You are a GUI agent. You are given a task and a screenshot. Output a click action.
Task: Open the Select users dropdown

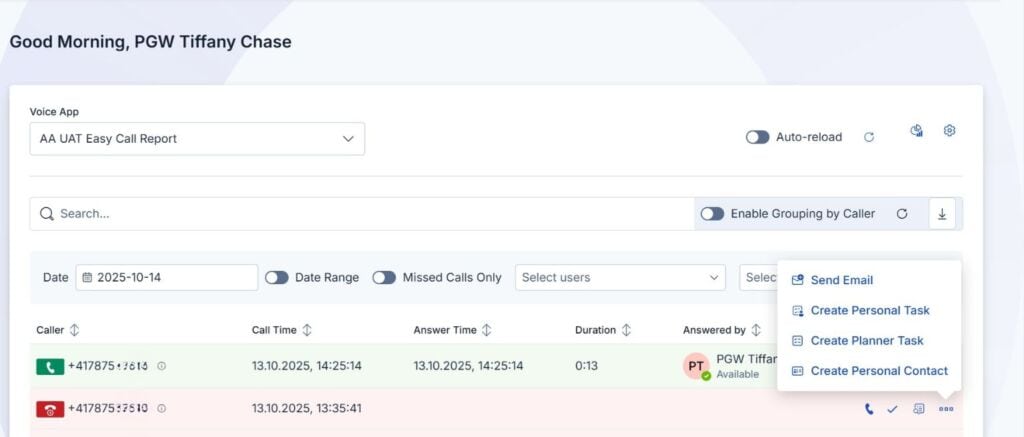coord(620,278)
